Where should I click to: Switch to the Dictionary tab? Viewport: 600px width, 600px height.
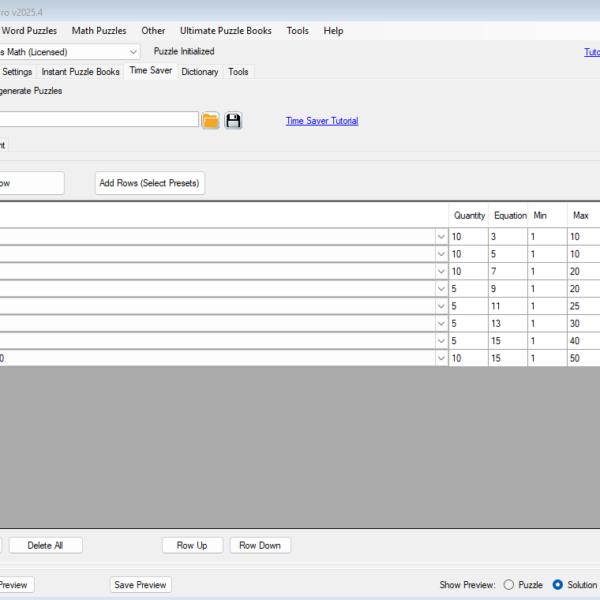pyautogui.click(x=200, y=72)
